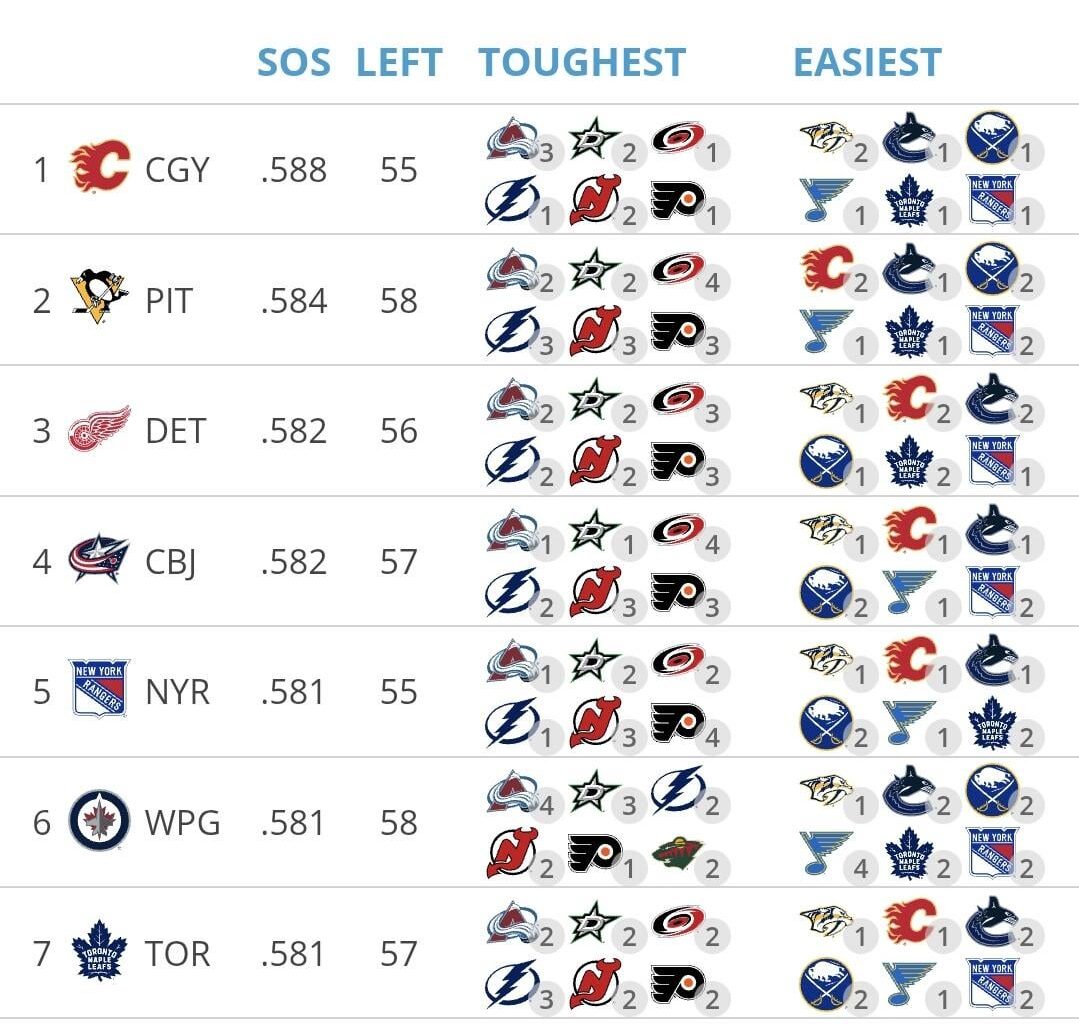This screenshot has height=1024, width=1079.
Task: Open the CGY team link
Action: [177, 170]
